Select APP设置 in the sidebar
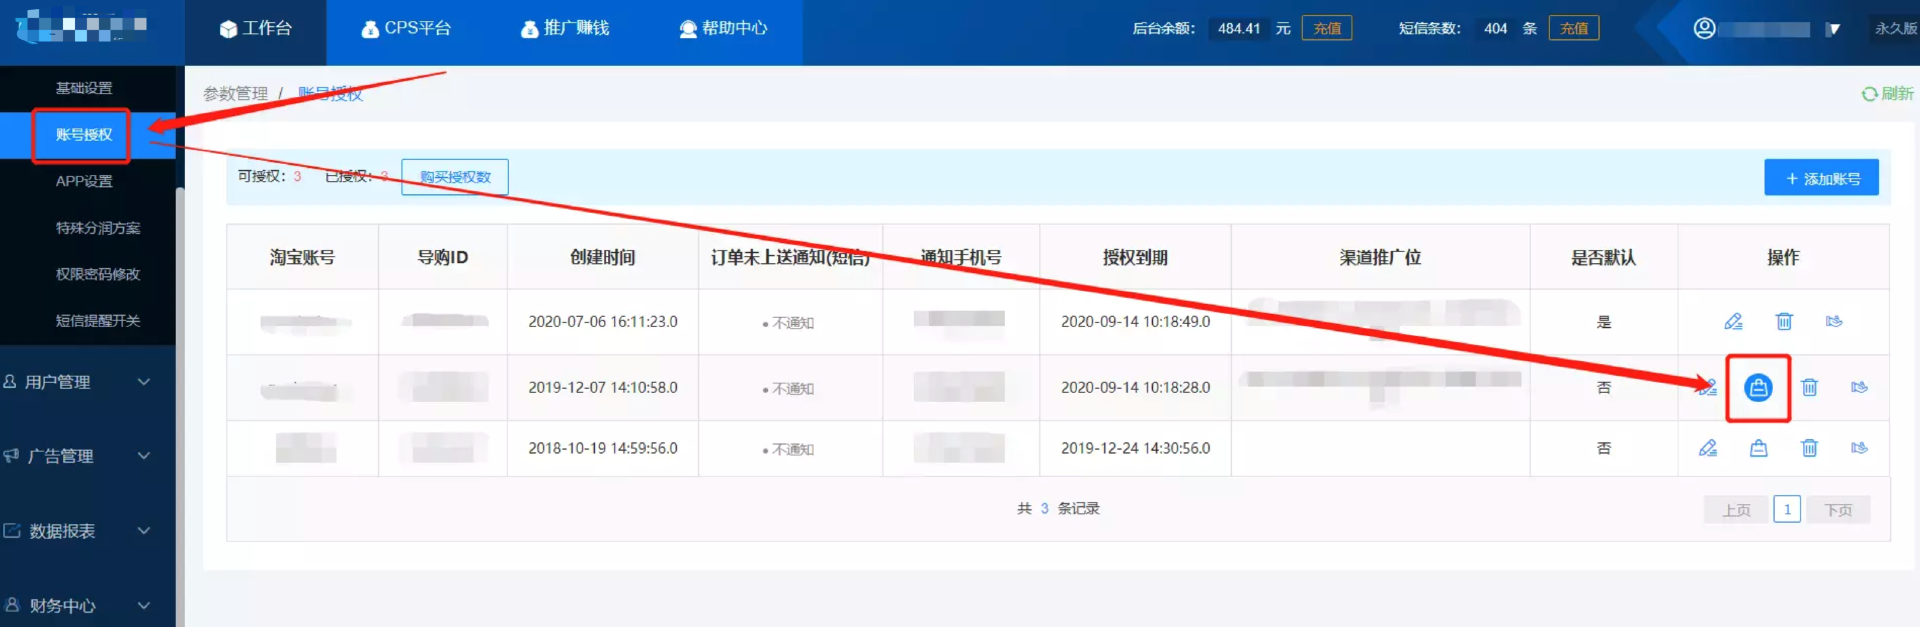Viewport: 1920px width, 627px height. pos(84,181)
